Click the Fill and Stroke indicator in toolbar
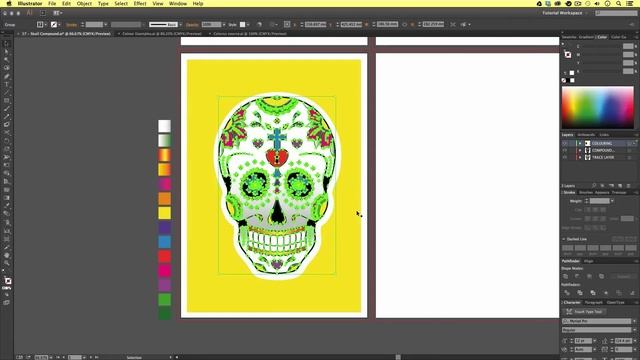 7,281
